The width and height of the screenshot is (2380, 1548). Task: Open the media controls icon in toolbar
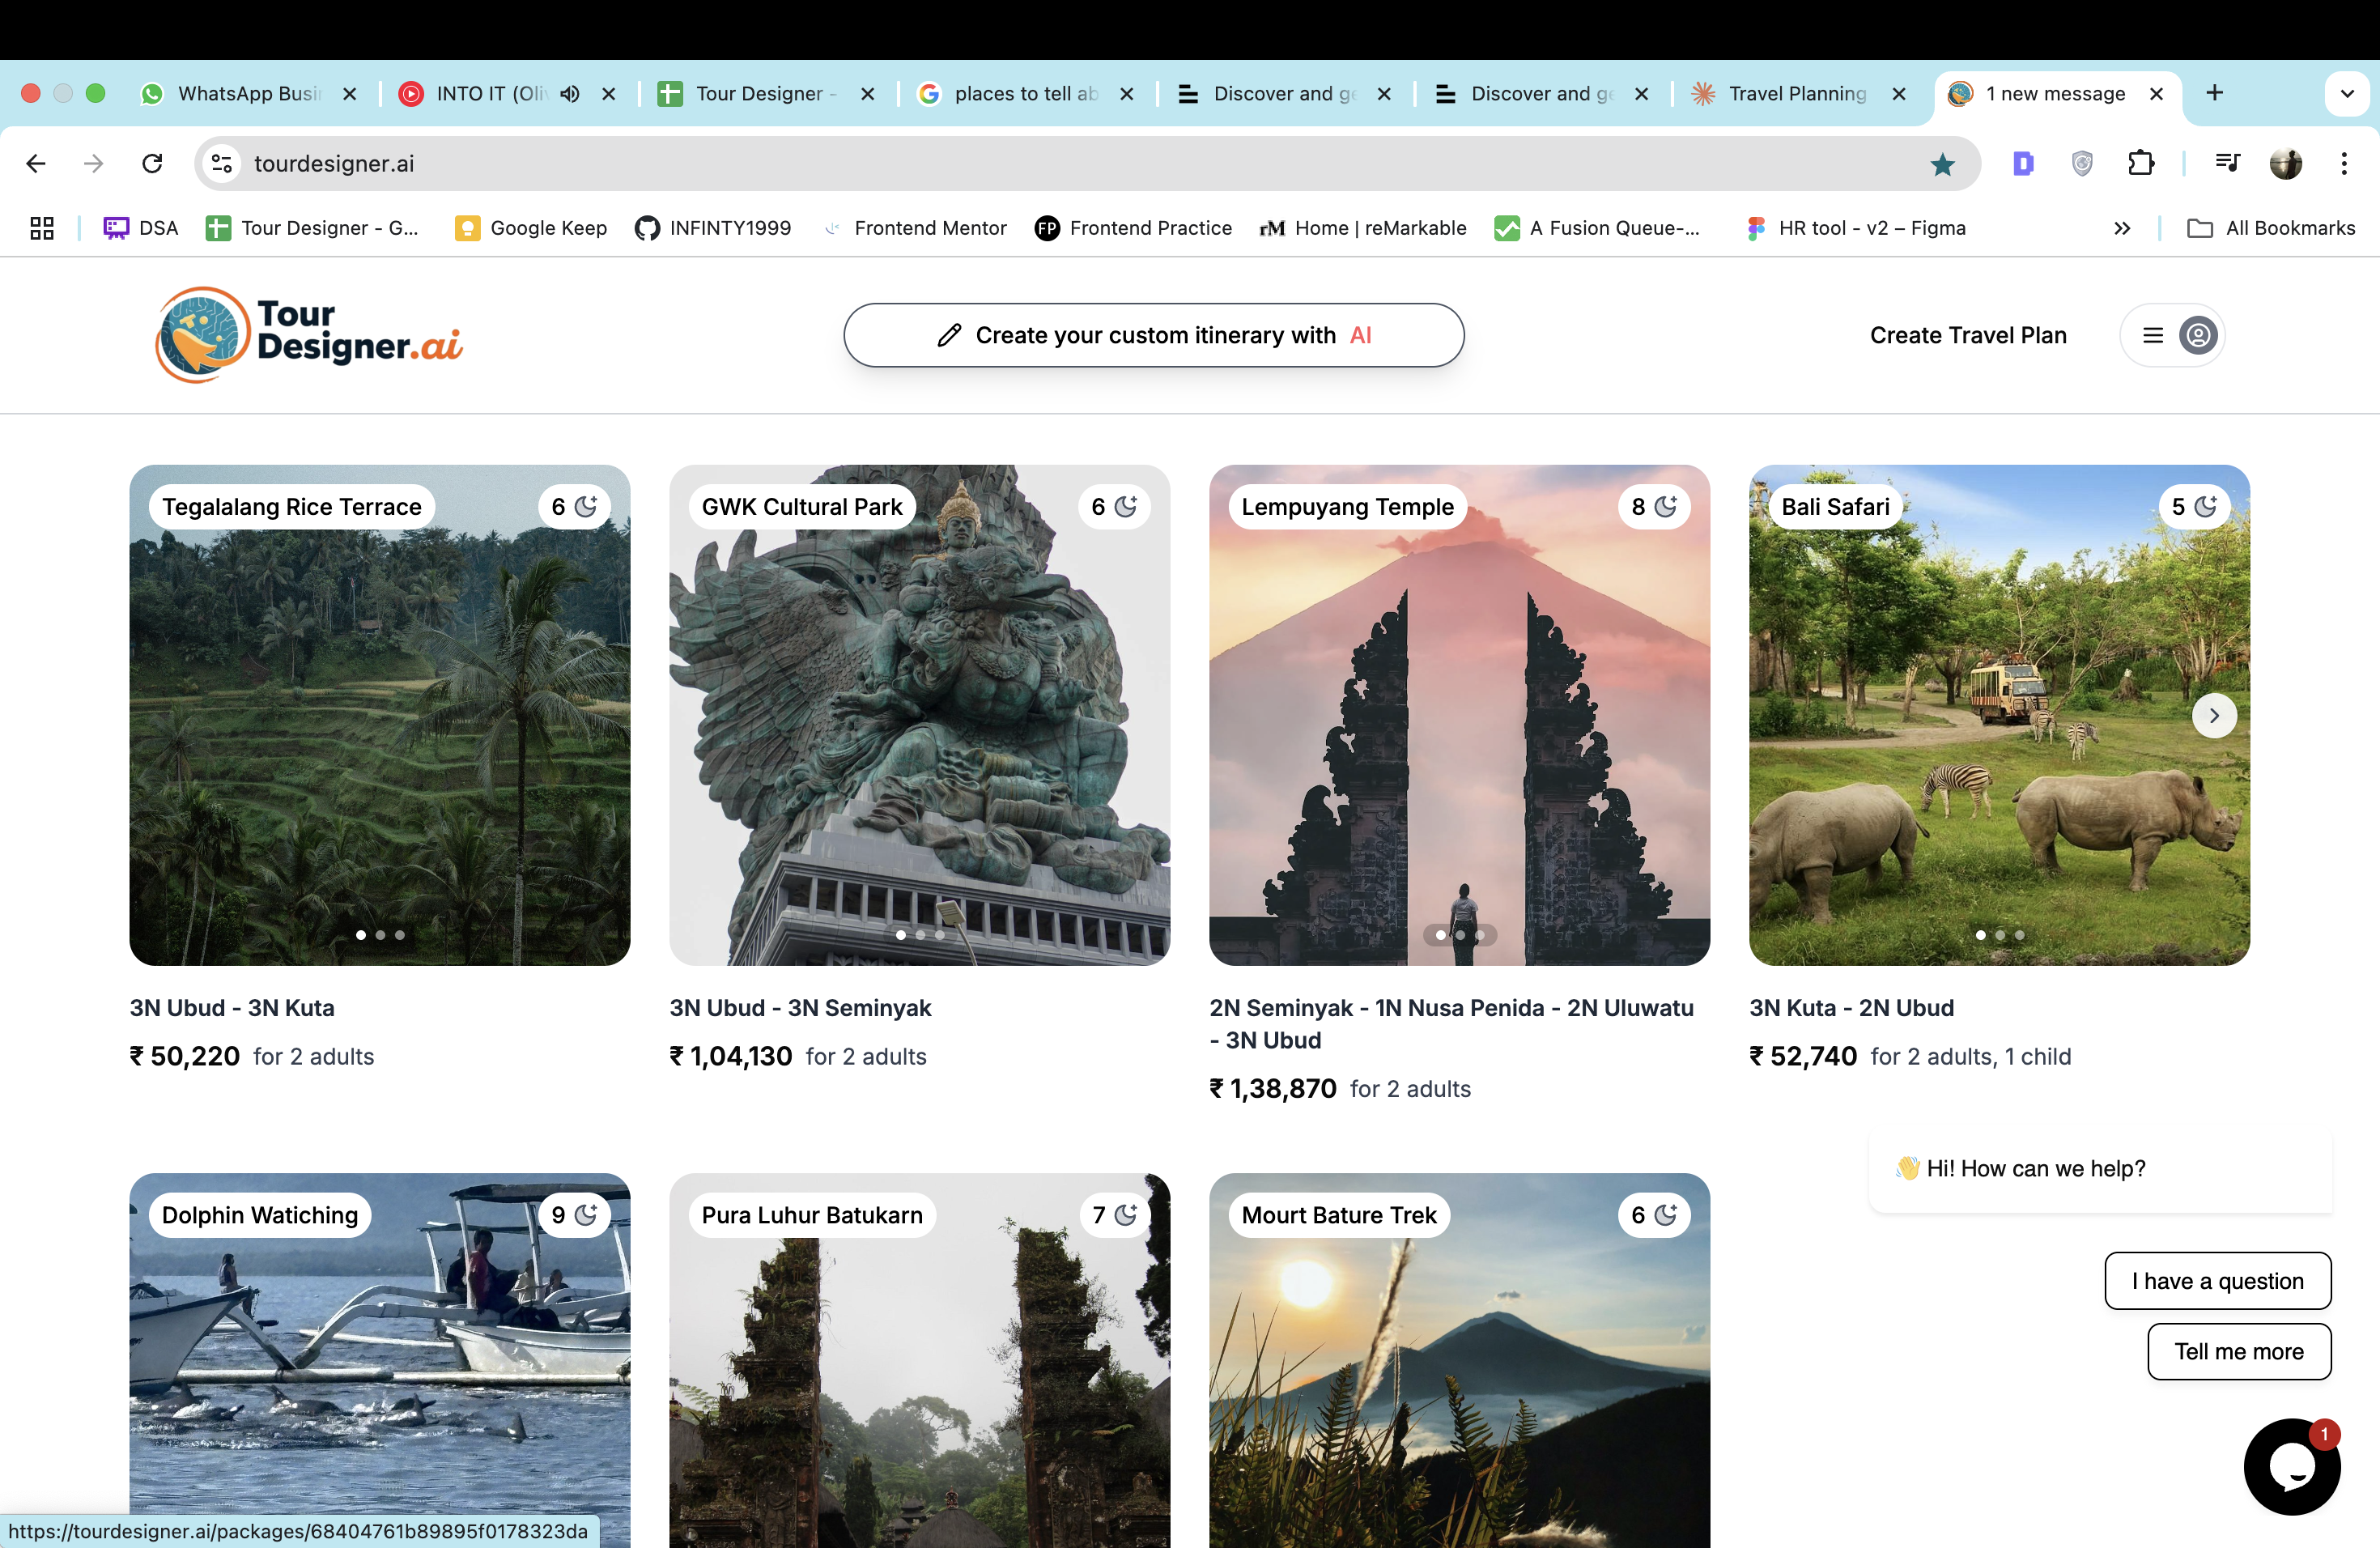click(2228, 163)
